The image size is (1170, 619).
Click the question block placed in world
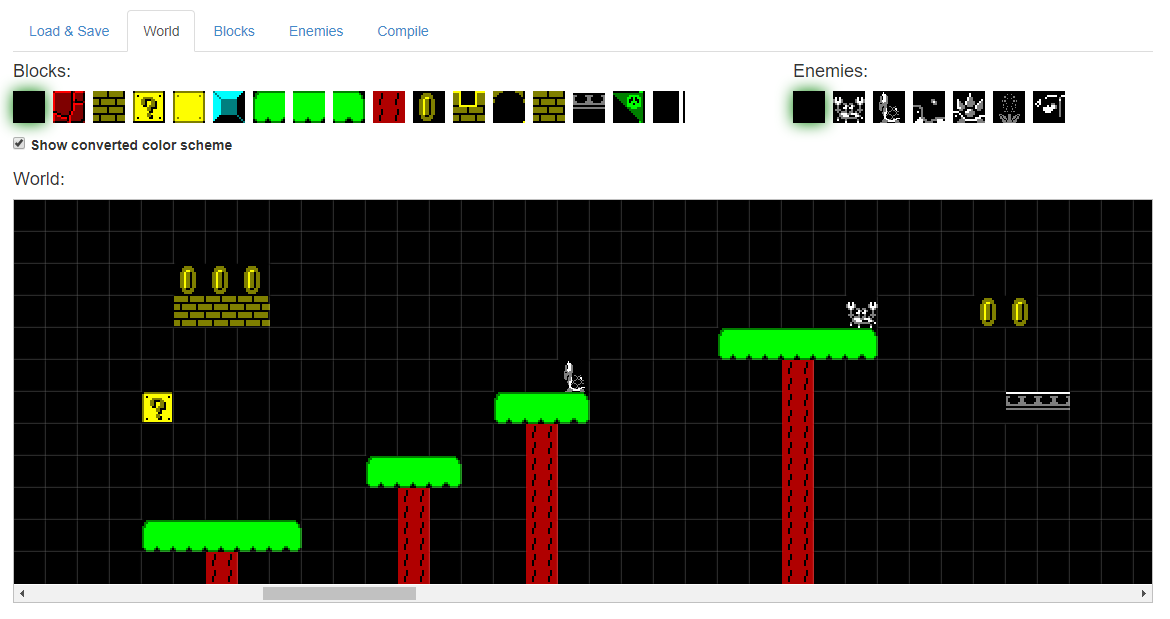pyautogui.click(x=157, y=407)
